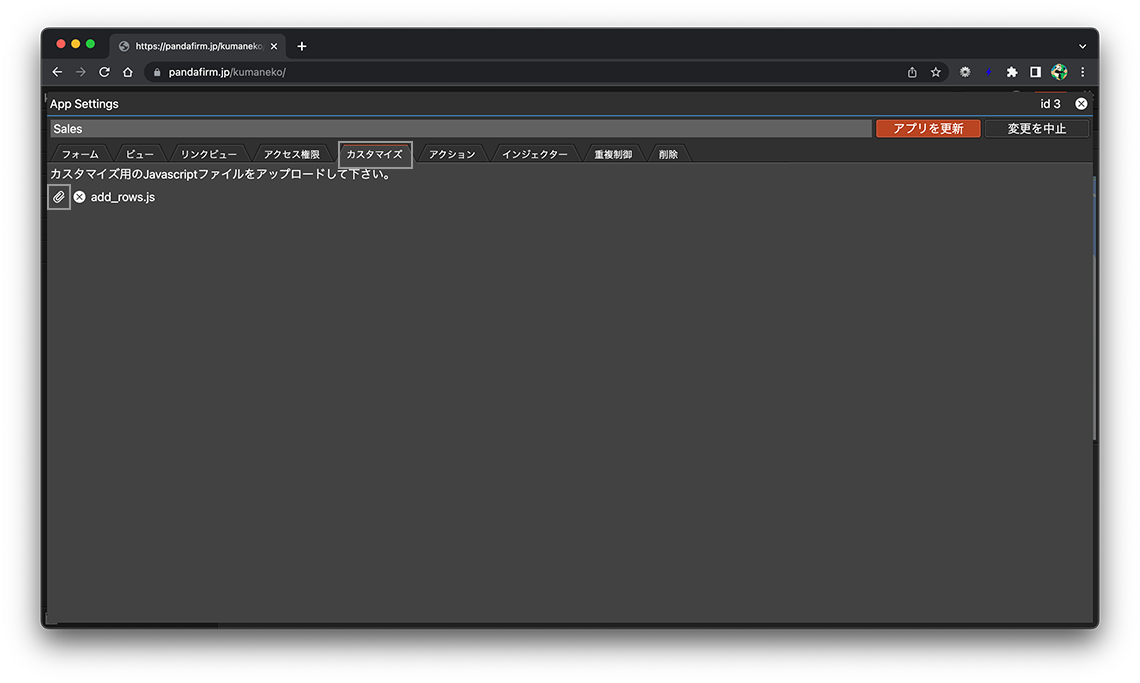1140x683 pixels.
Task: Switch to the フォーム tab
Action: [80, 155]
